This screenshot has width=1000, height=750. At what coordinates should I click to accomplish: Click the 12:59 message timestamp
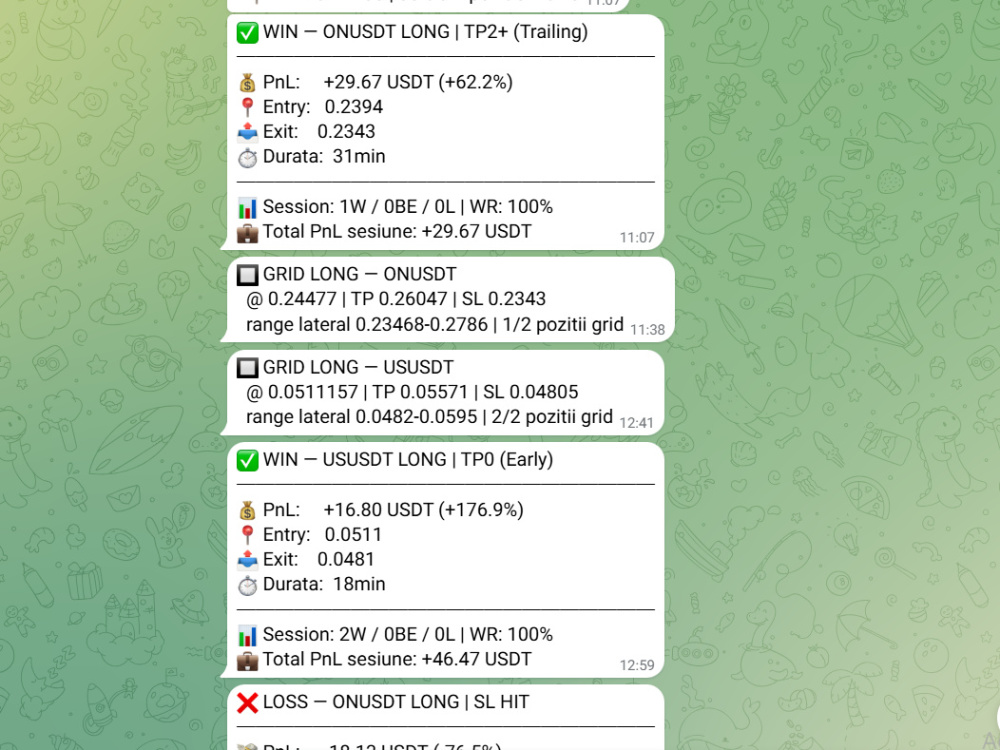coord(637,666)
